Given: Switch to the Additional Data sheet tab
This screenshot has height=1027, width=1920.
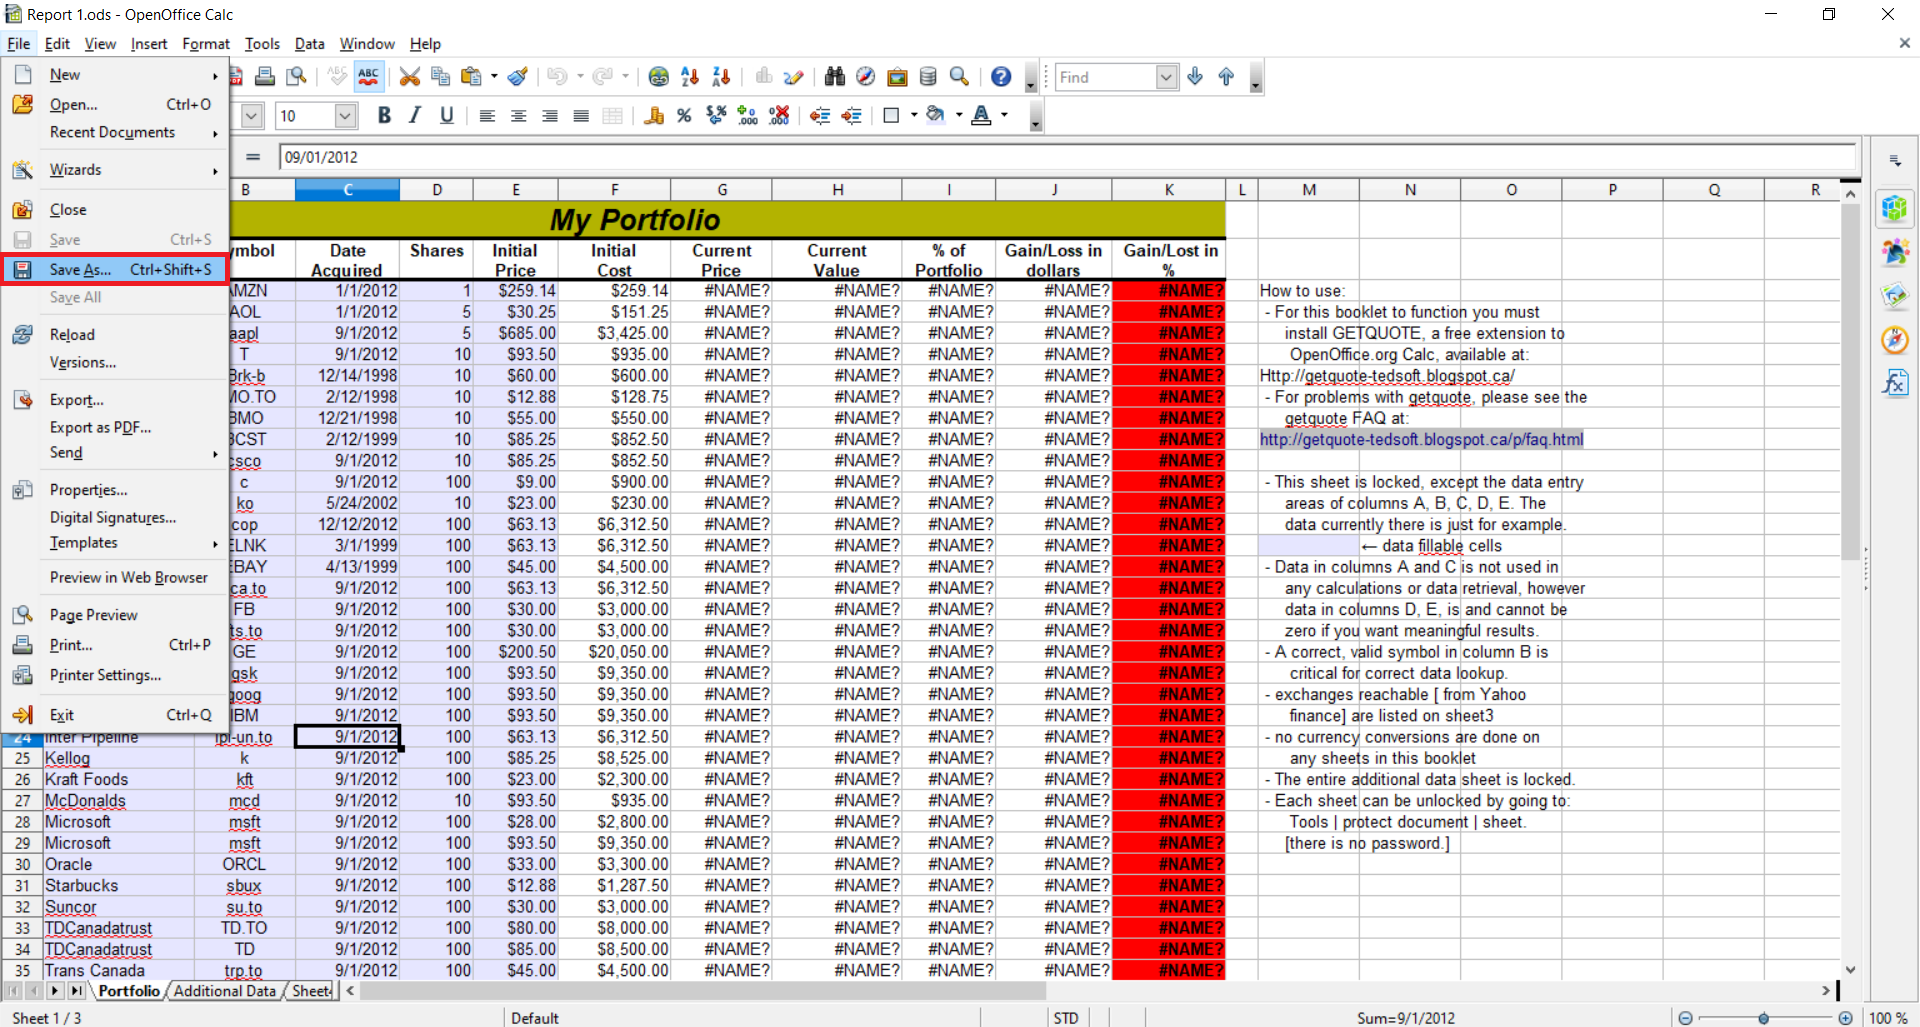Looking at the screenshot, I should (x=224, y=991).
